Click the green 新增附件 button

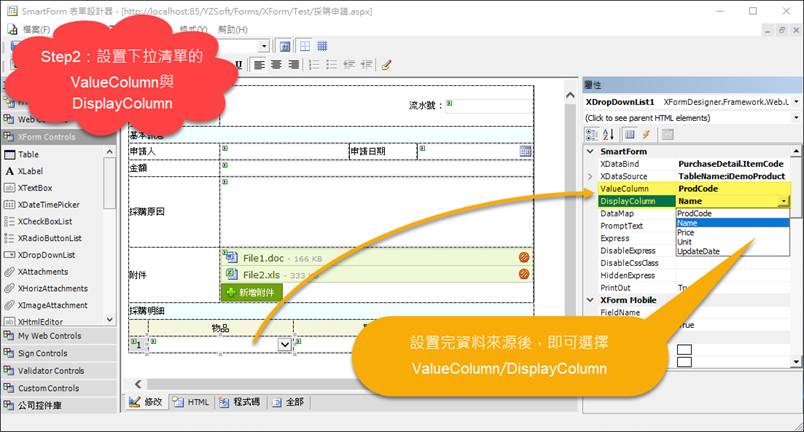tap(253, 292)
